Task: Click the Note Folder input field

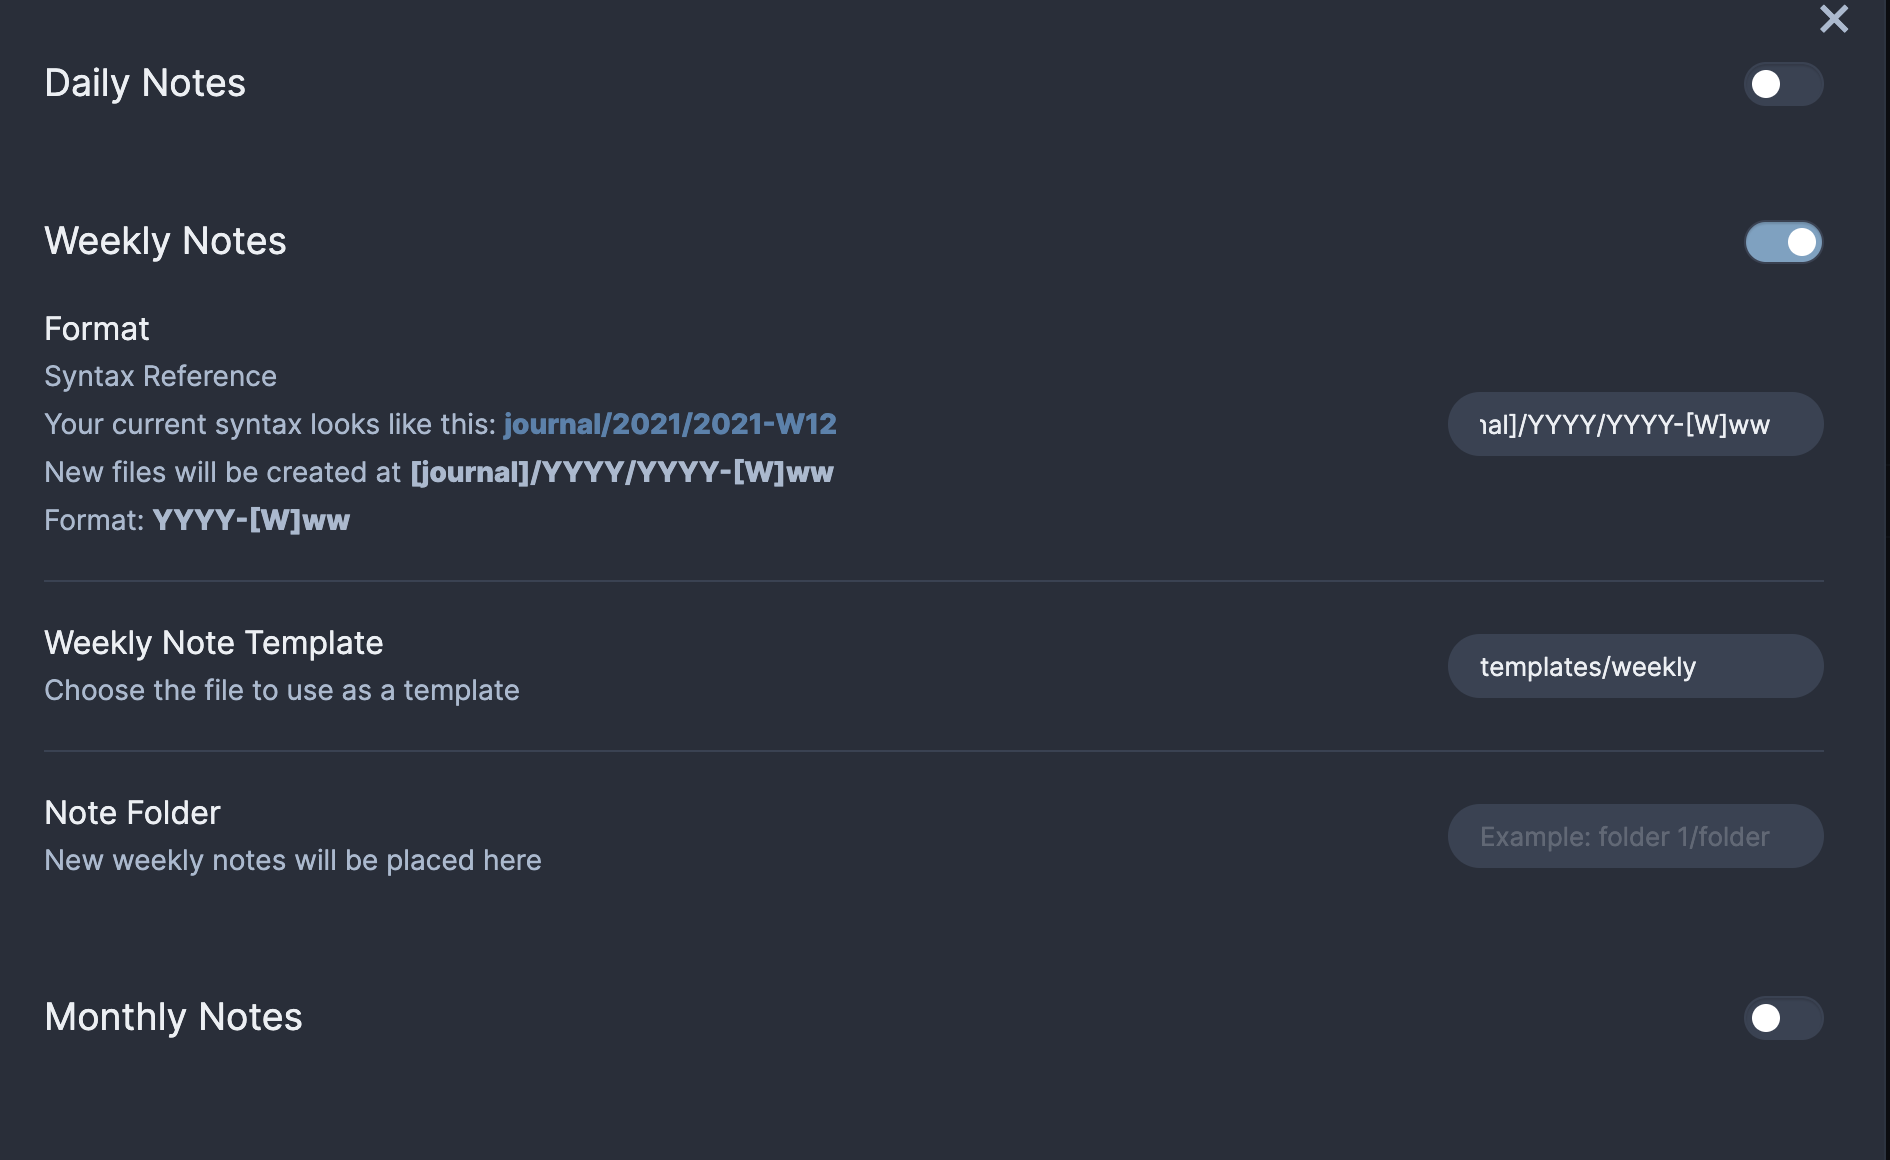Action: pos(1634,837)
